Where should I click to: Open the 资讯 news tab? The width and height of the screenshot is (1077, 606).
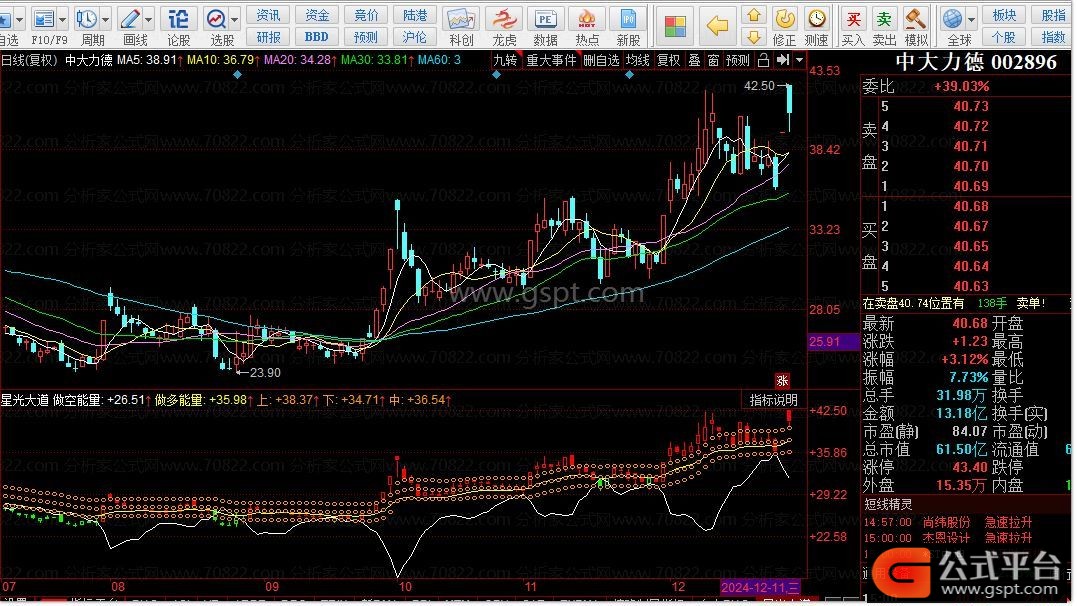click(268, 15)
